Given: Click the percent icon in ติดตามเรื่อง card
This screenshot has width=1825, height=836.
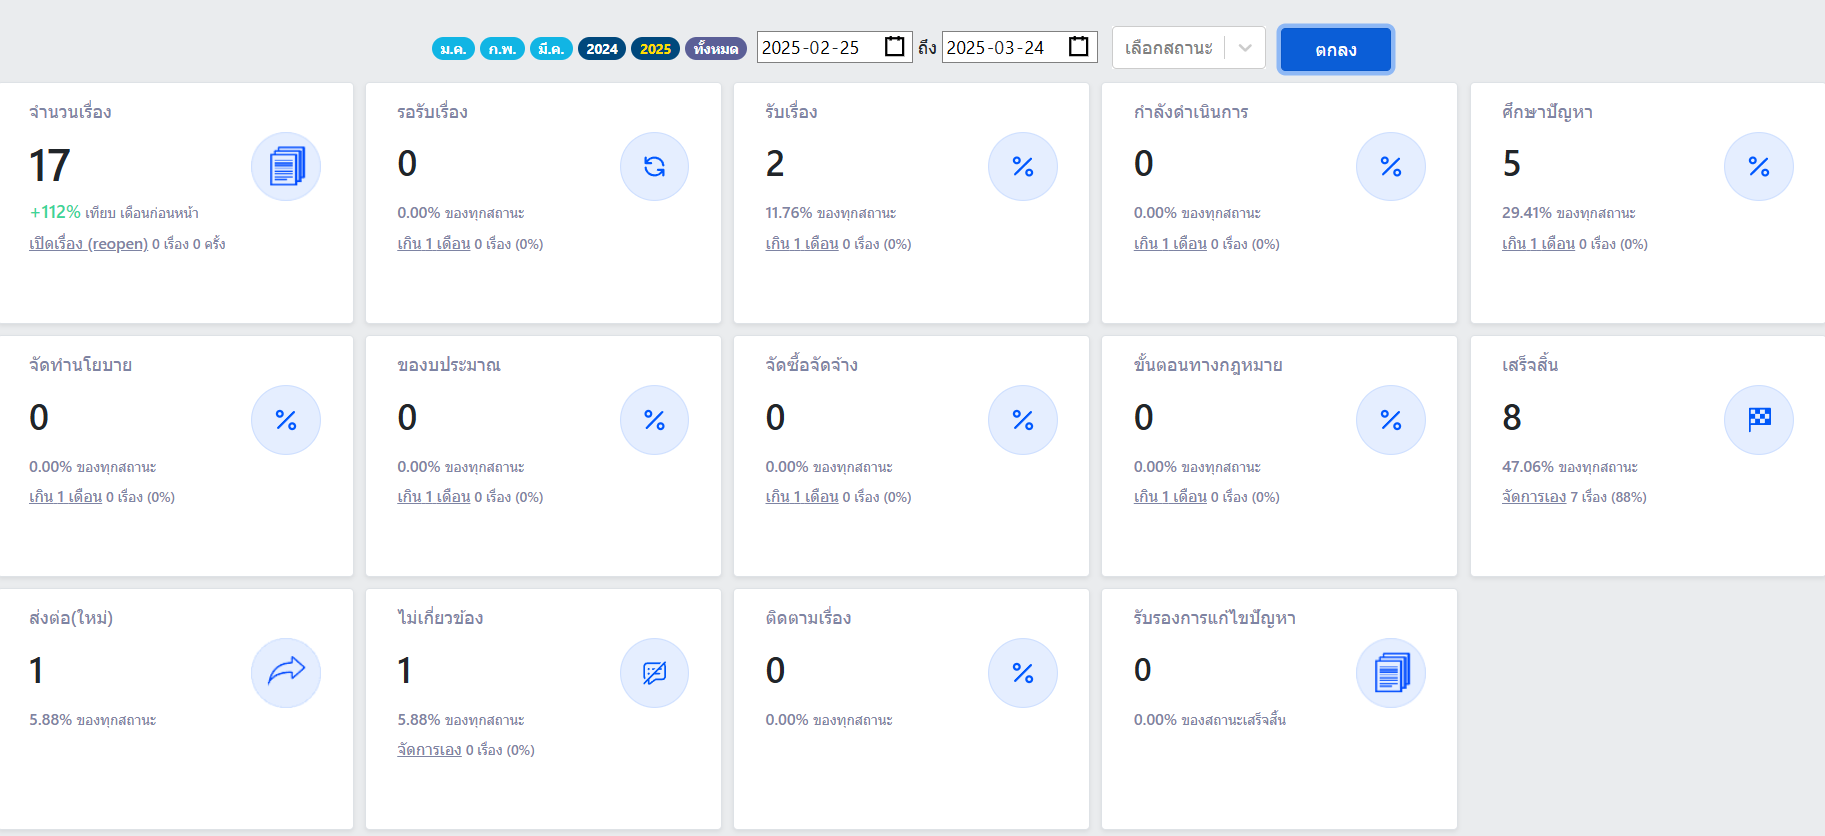Looking at the screenshot, I should 1023,673.
